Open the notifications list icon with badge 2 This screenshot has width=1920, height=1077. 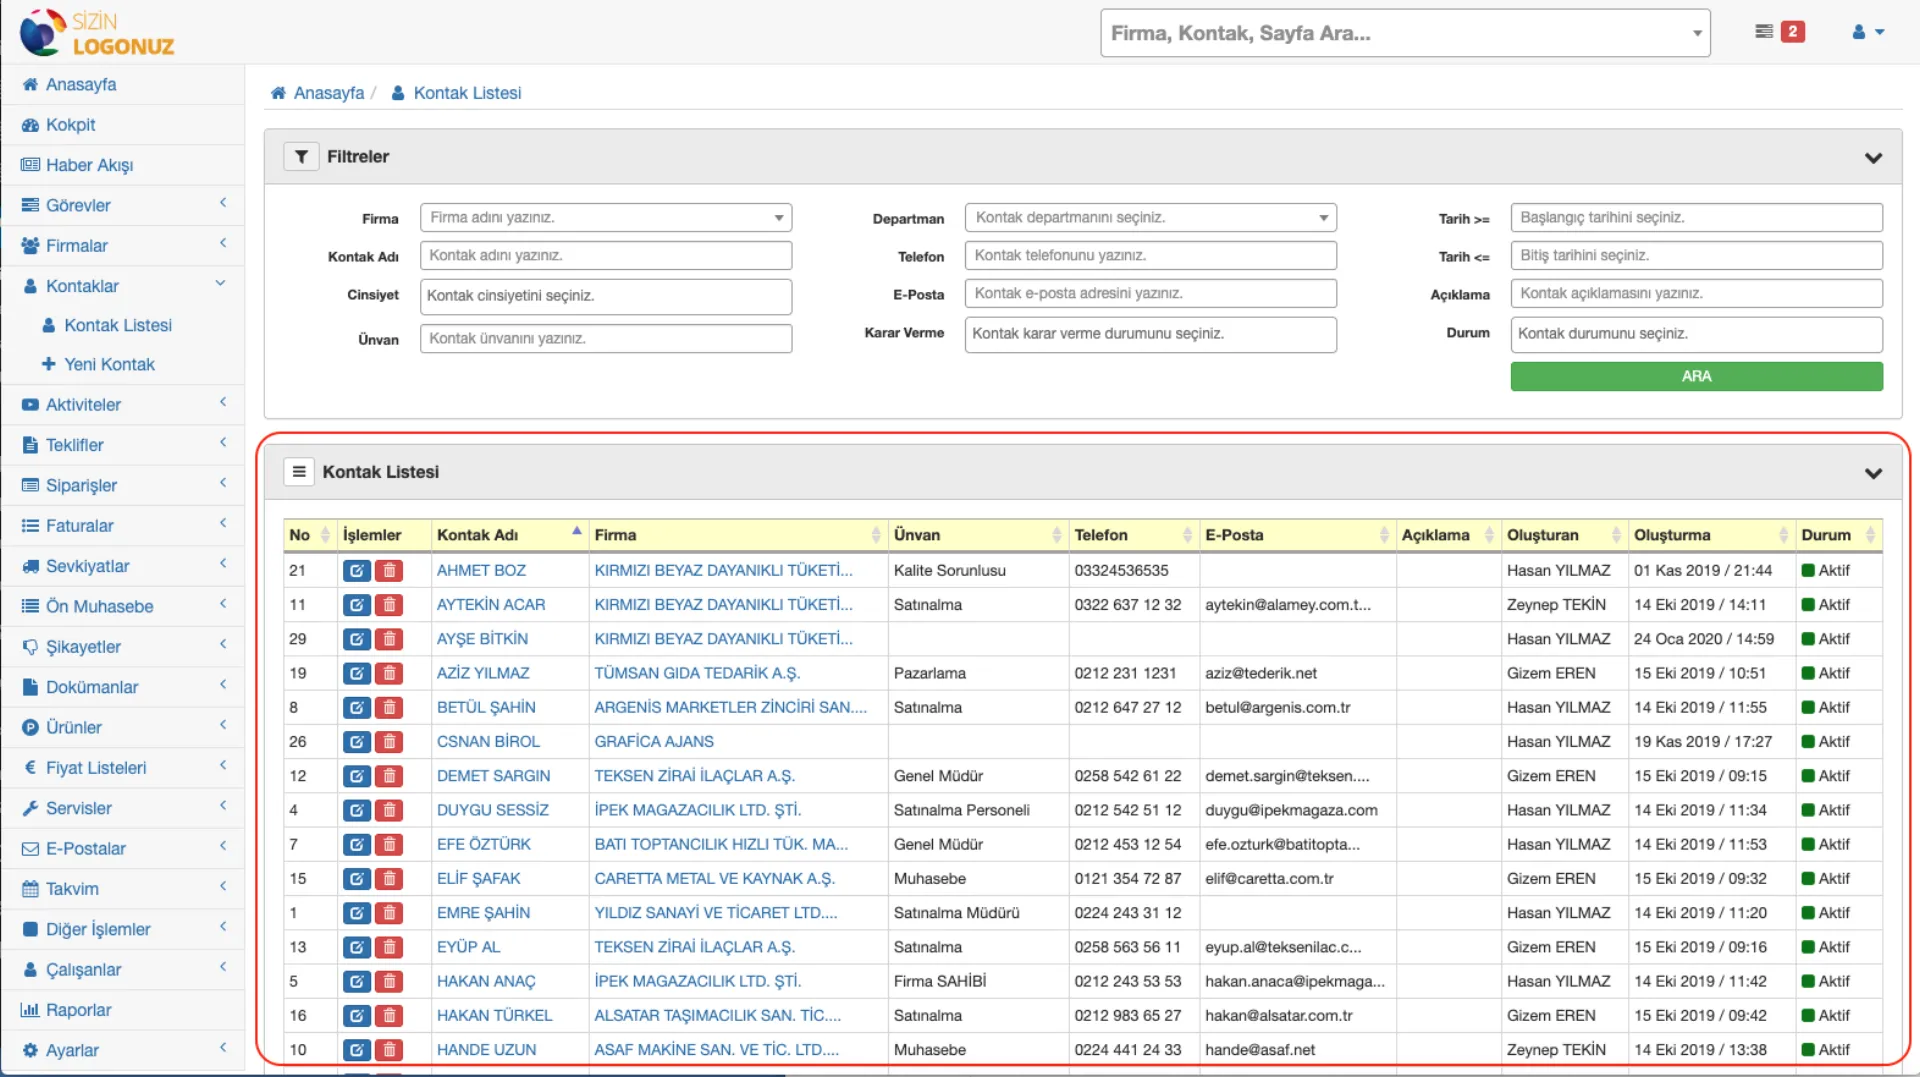pos(1779,32)
